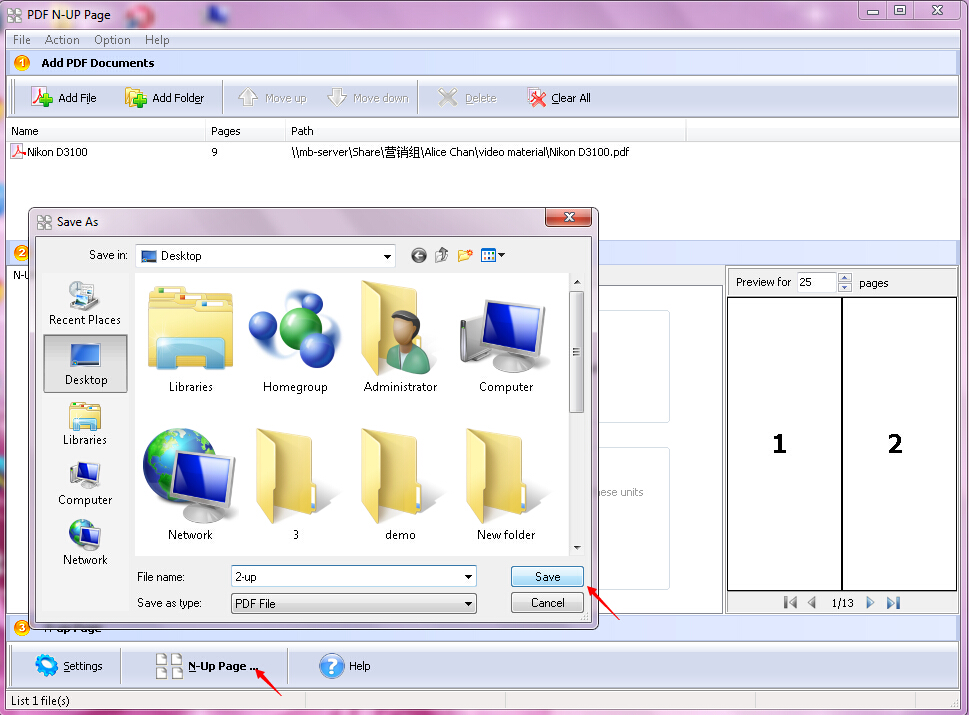This screenshot has width=969, height=715.
Task: Select the demo folder
Action: pyautogui.click(x=400, y=484)
